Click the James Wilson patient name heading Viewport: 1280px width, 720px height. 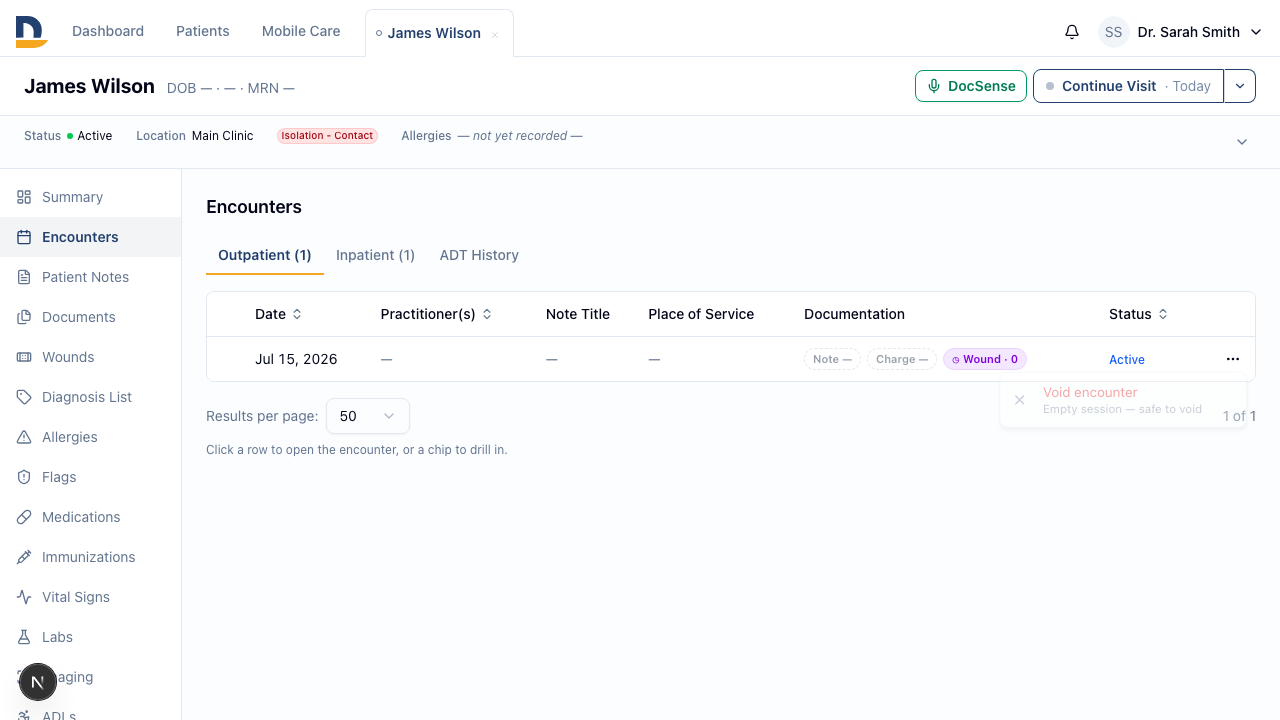tap(89, 86)
